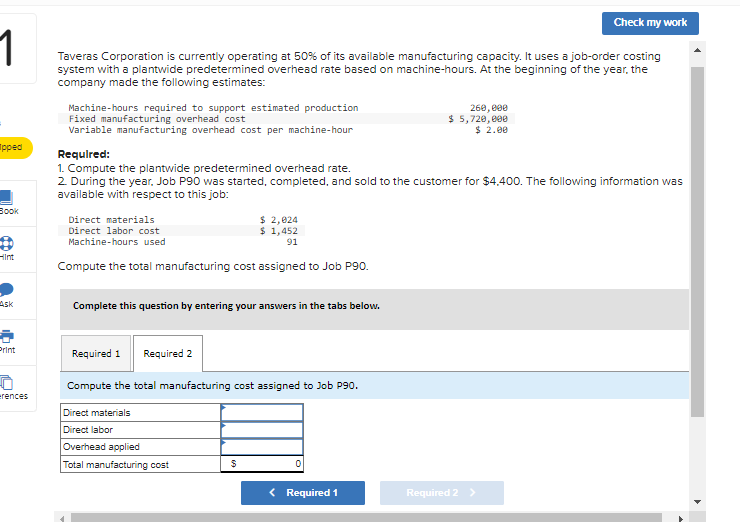
Task: Click the Direct labor amount field
Action: click(x=262, y=429)
